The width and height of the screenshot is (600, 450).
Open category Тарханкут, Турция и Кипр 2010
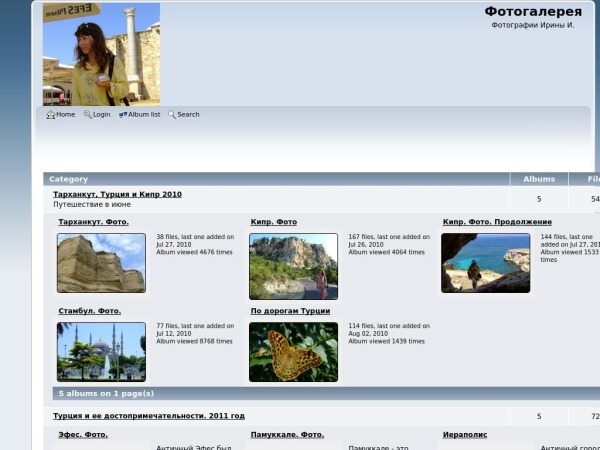pyautogui.click(x=117, y=194)
